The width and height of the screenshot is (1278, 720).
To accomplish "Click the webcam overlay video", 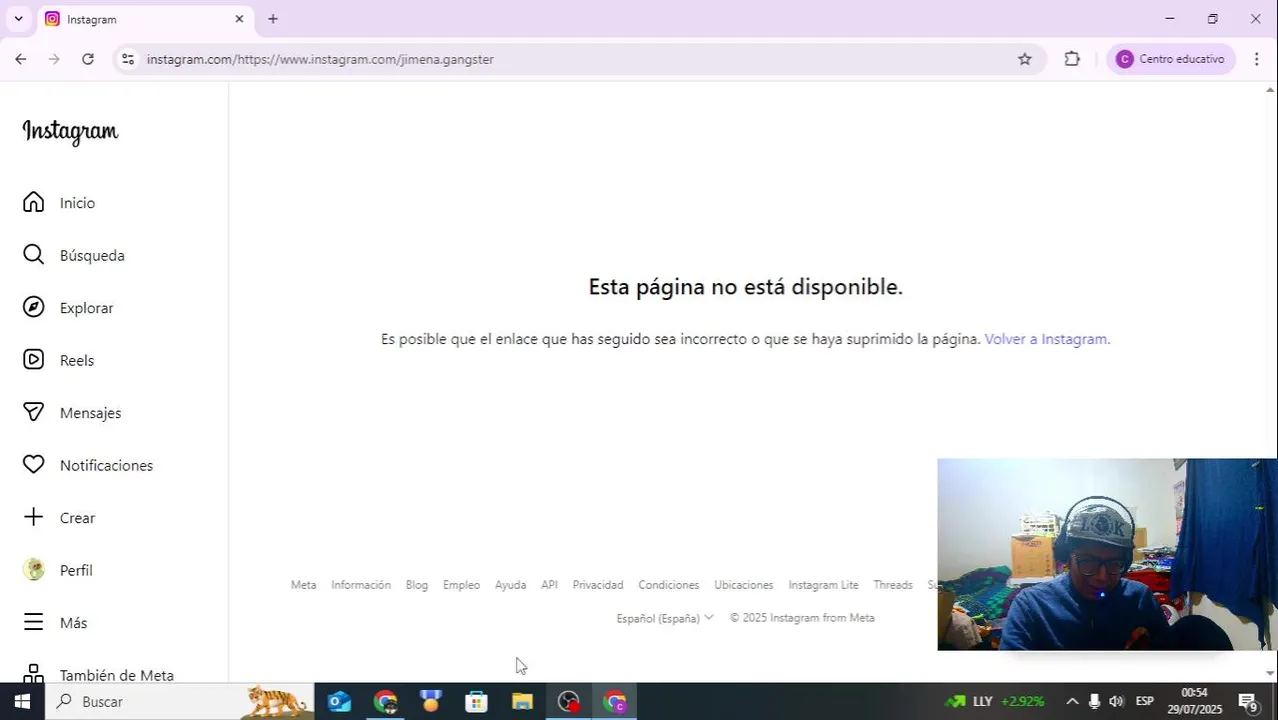I will point(1107,554).
